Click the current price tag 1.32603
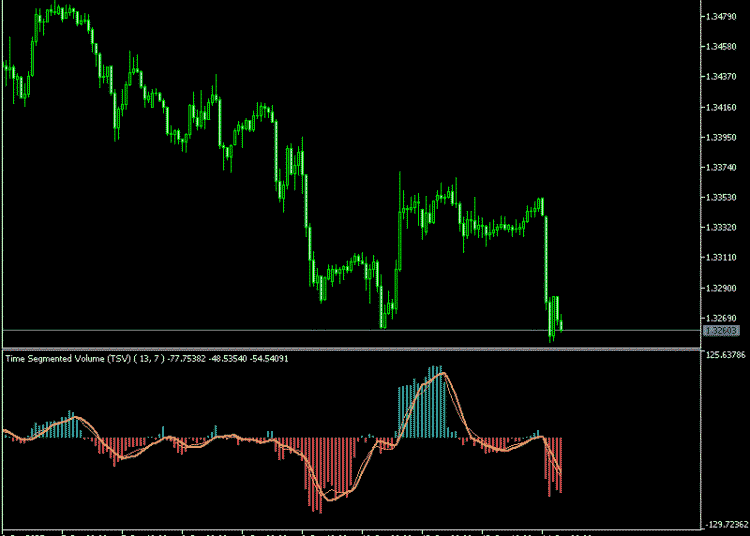The width and height of the screenshot is (750, 536). (x=721, y=330)
